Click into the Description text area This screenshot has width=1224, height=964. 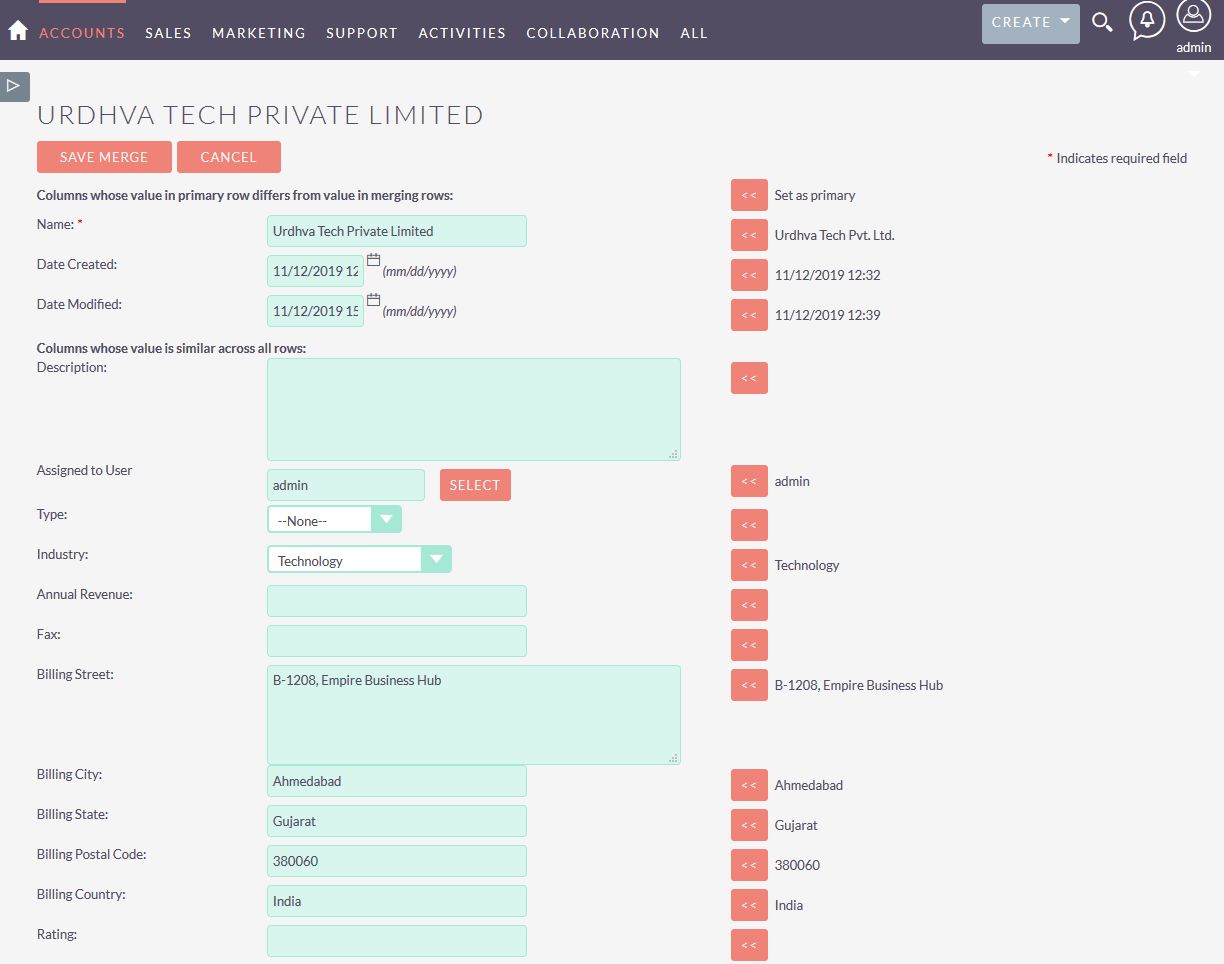pyautogui.click(x=474, y=409)
